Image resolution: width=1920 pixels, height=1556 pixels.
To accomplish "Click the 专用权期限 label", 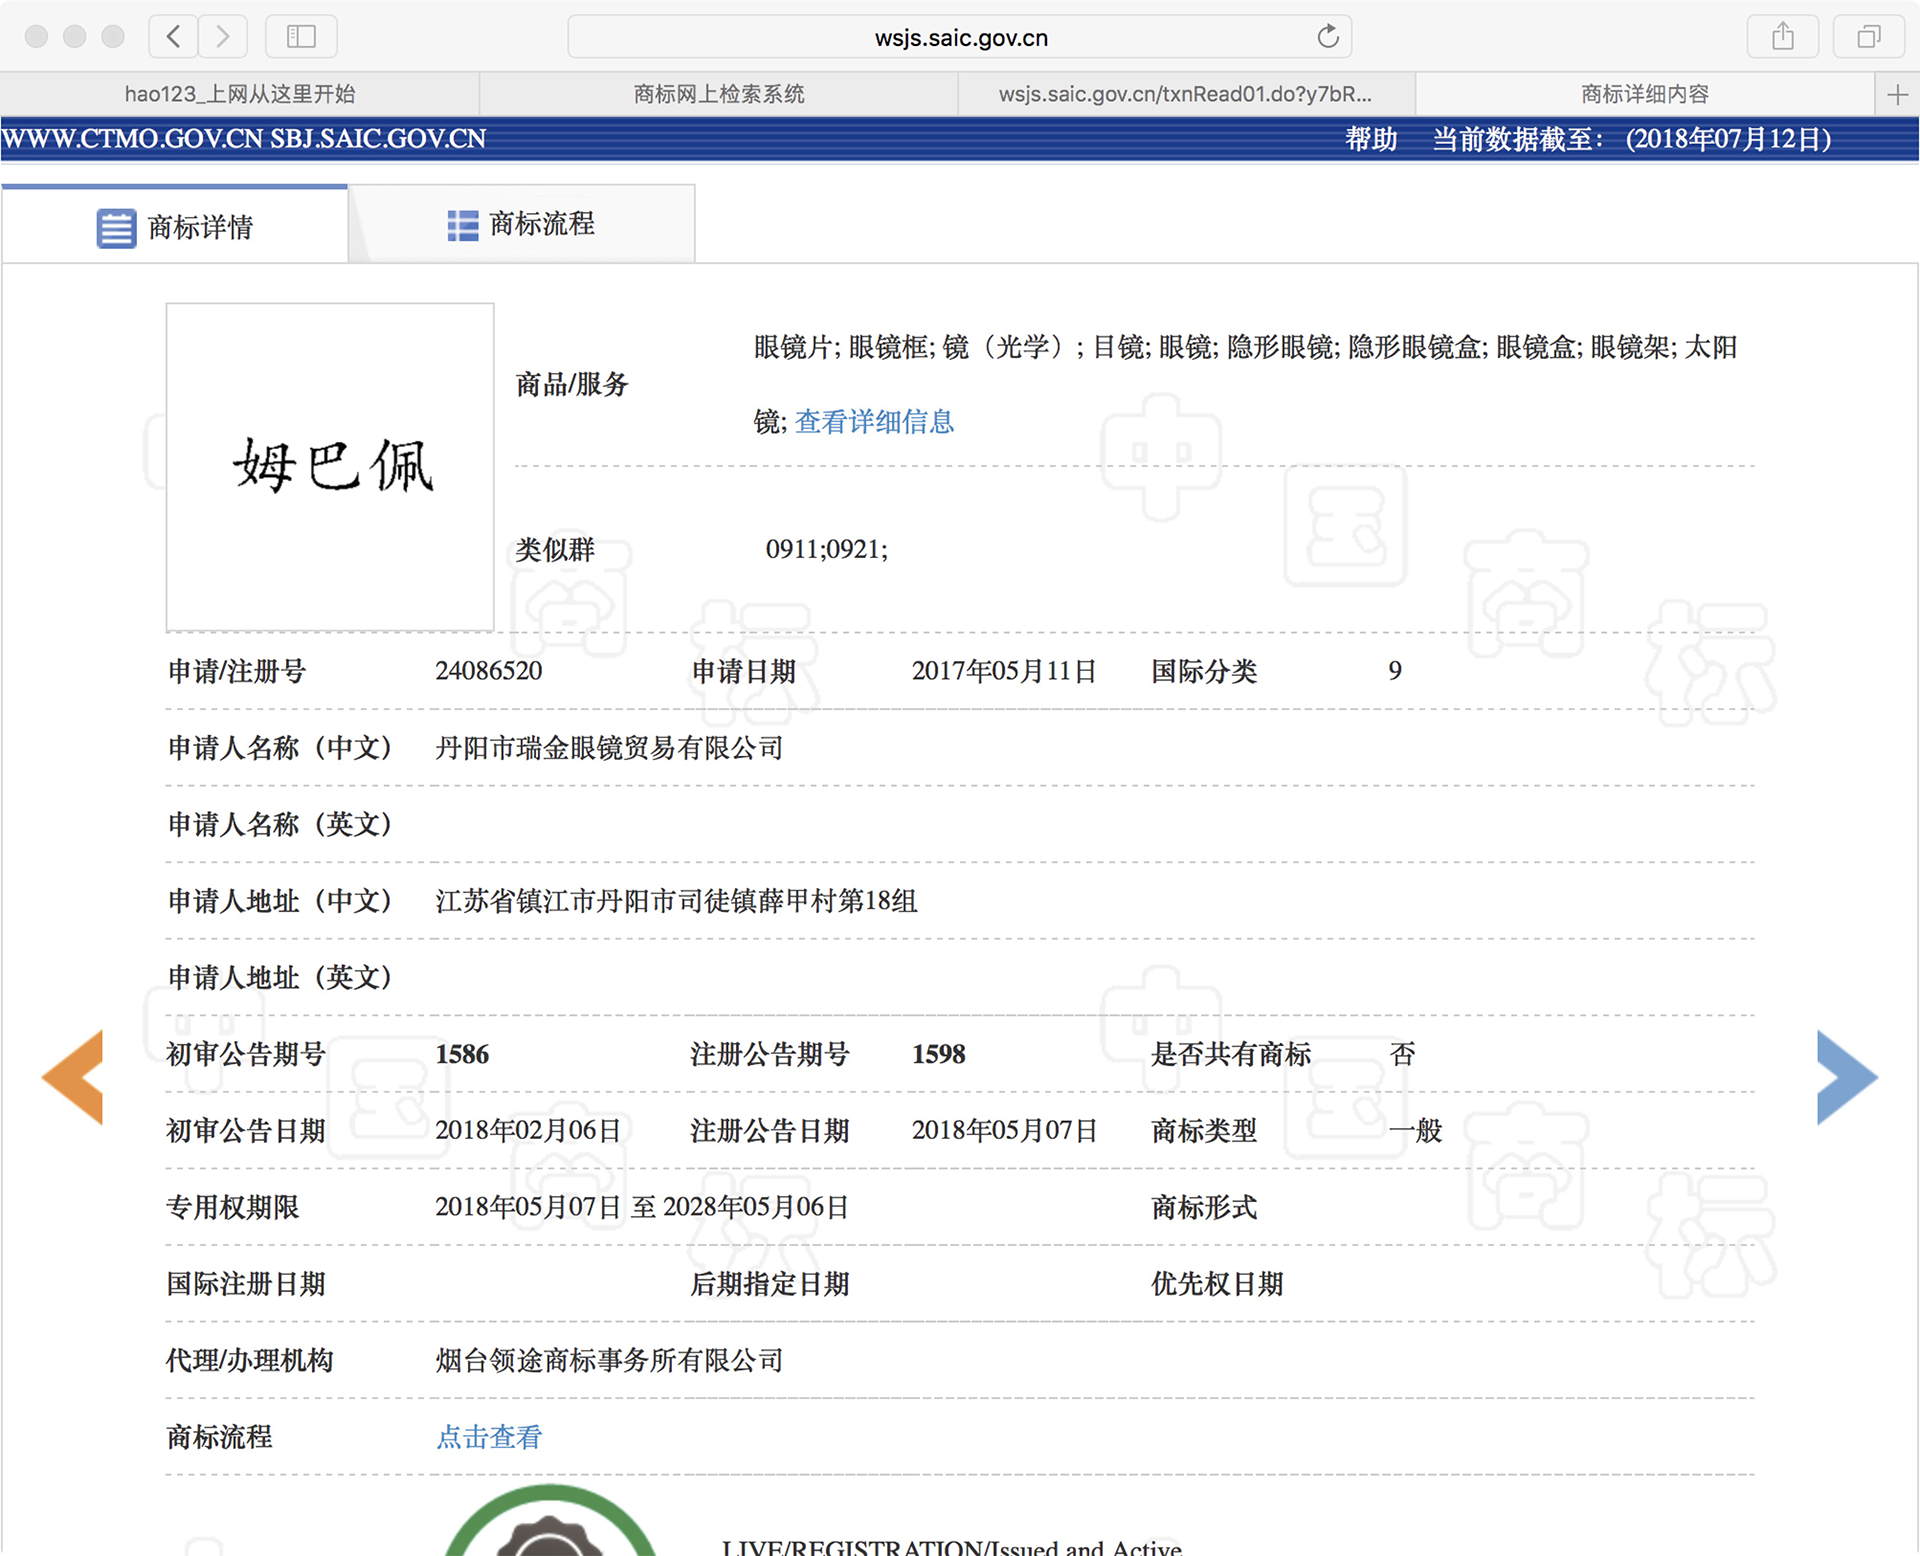I will click(233, 1207).
